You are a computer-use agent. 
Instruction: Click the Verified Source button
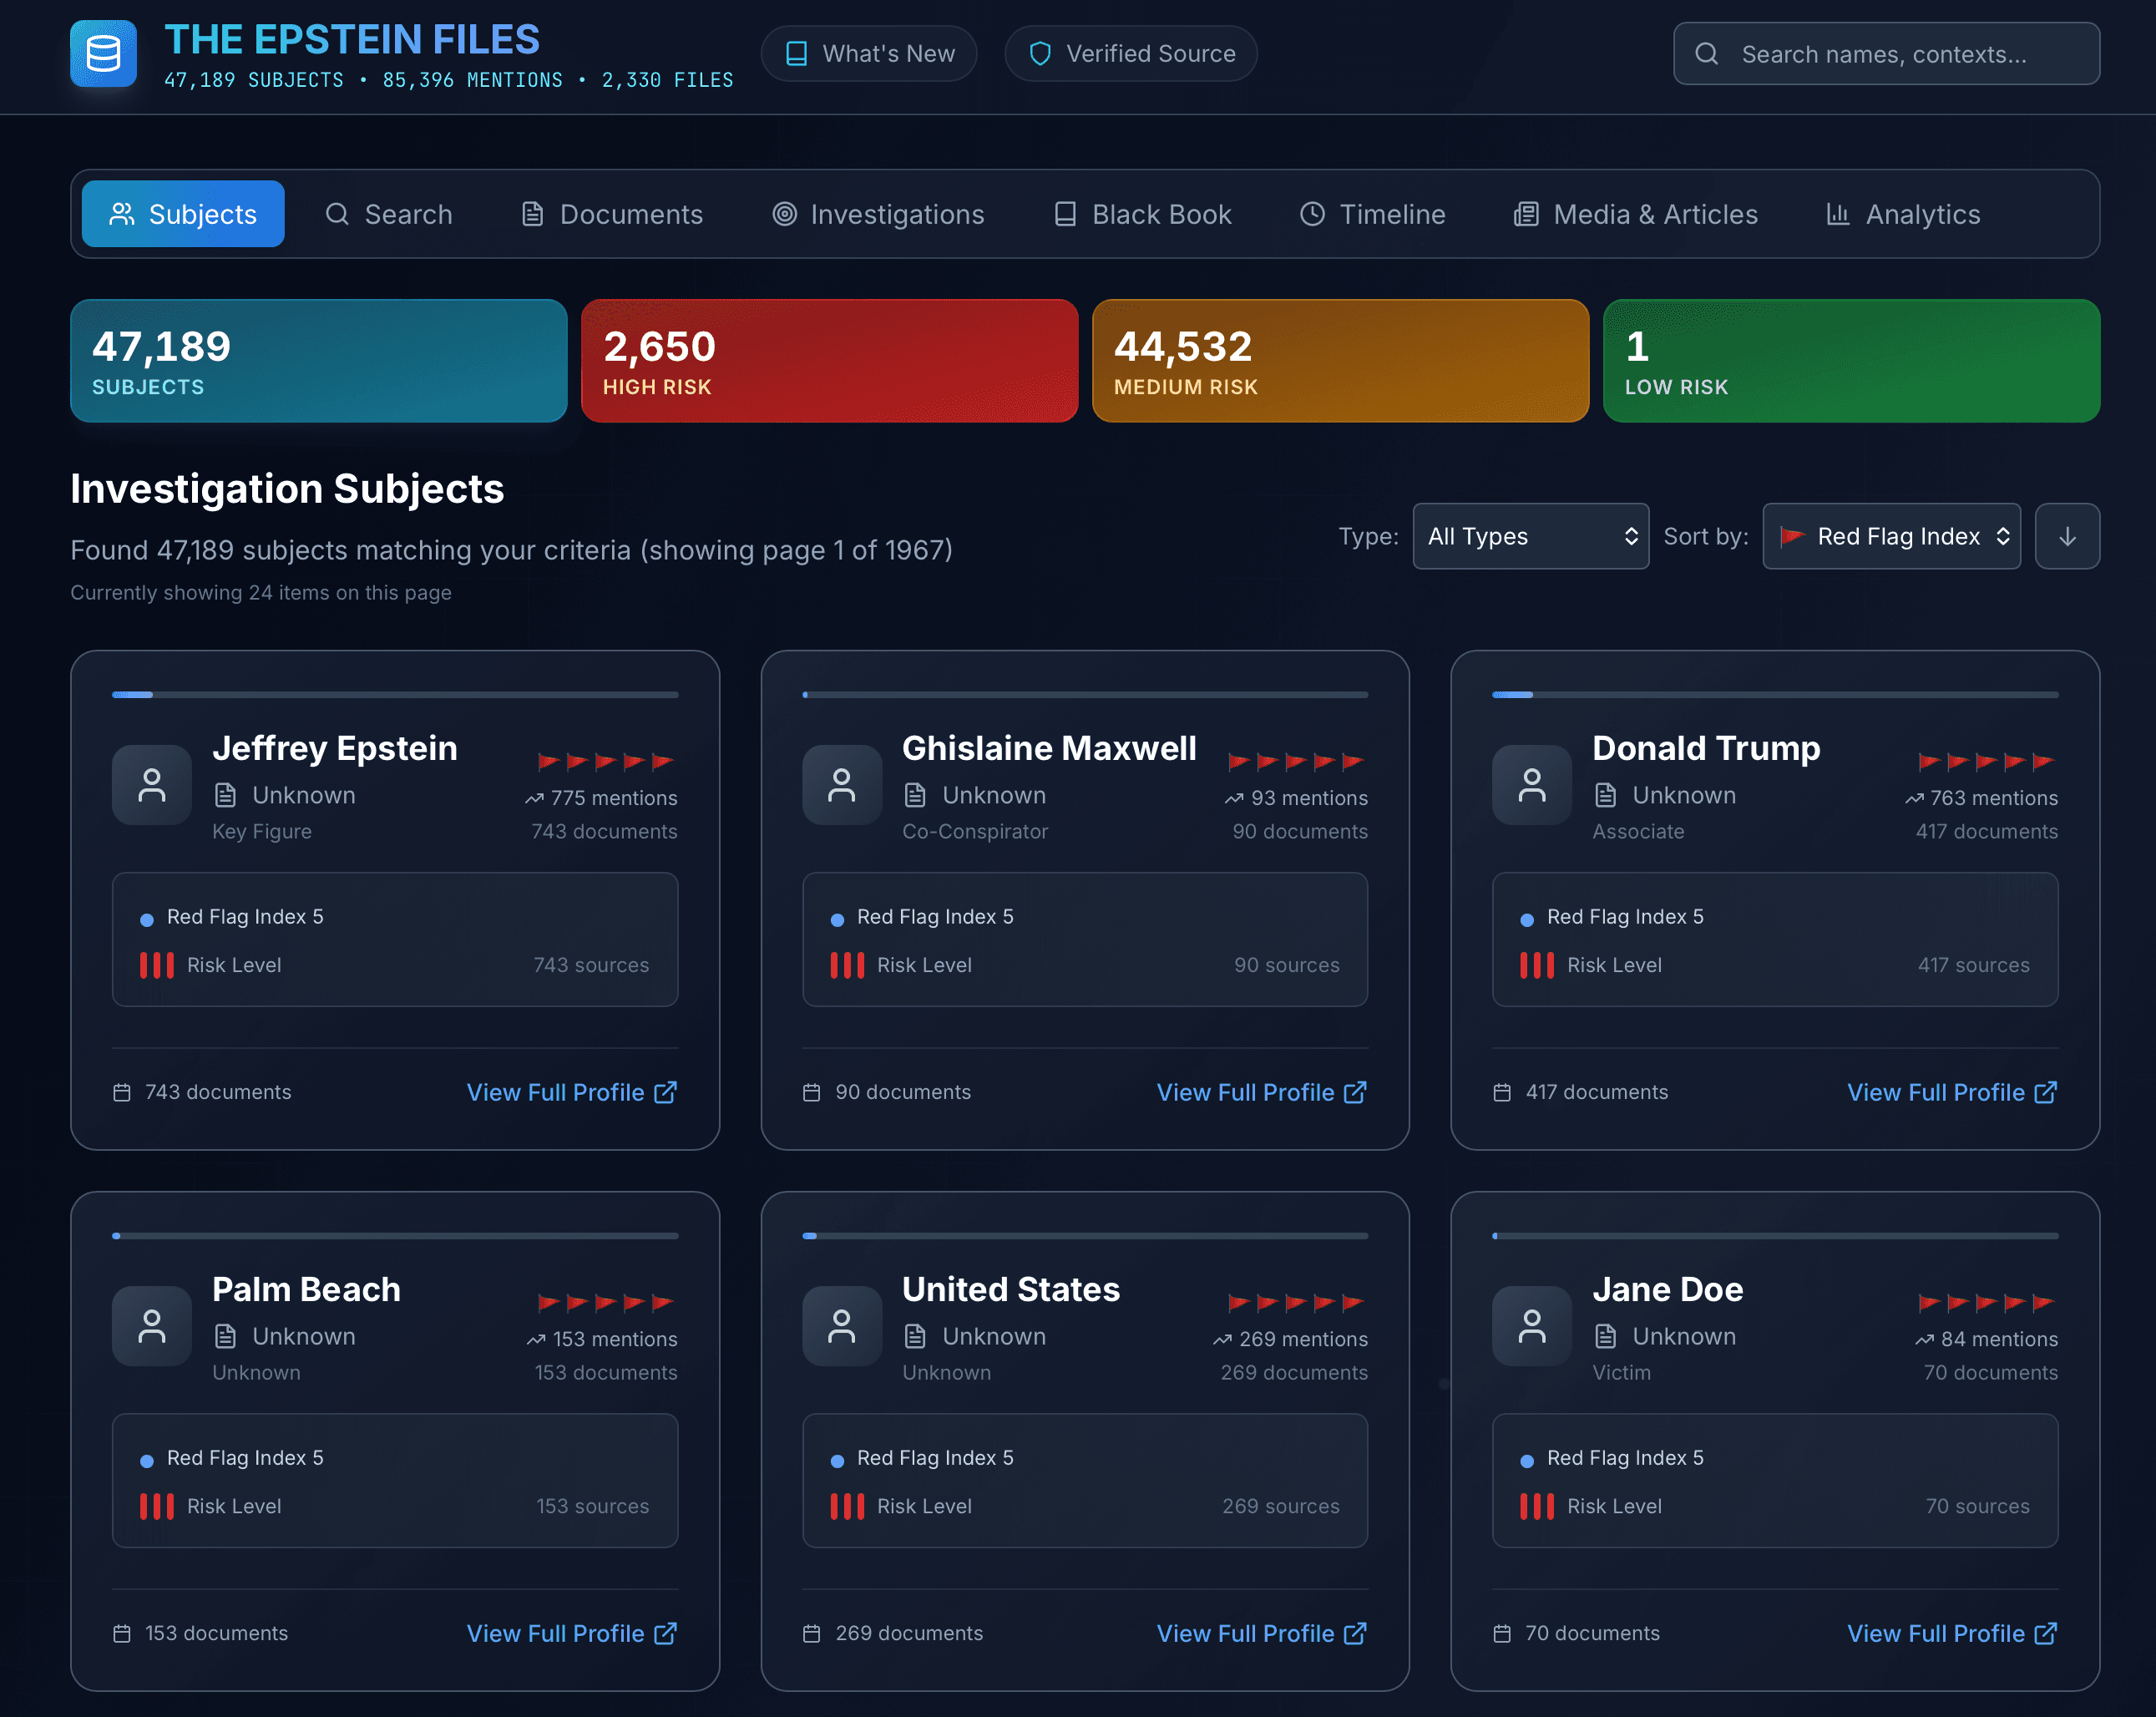pyautogui.click(x=1131, y=54)
